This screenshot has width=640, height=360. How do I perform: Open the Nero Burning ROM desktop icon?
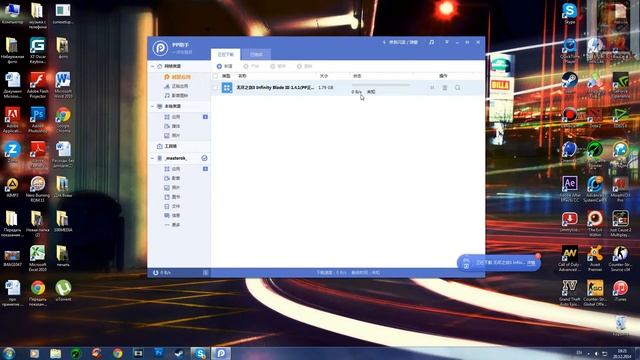click(38, 189)
